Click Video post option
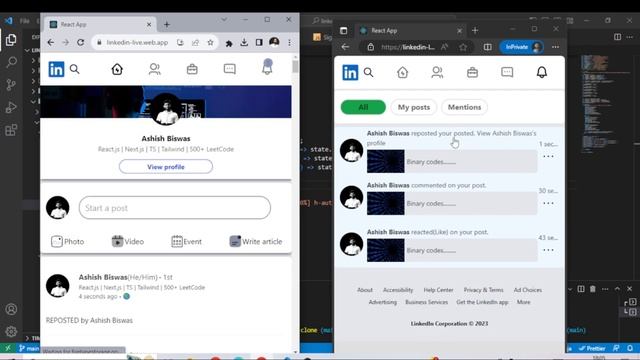The height and width of the screenshot is (360, 640). click(x=128, y=242)
